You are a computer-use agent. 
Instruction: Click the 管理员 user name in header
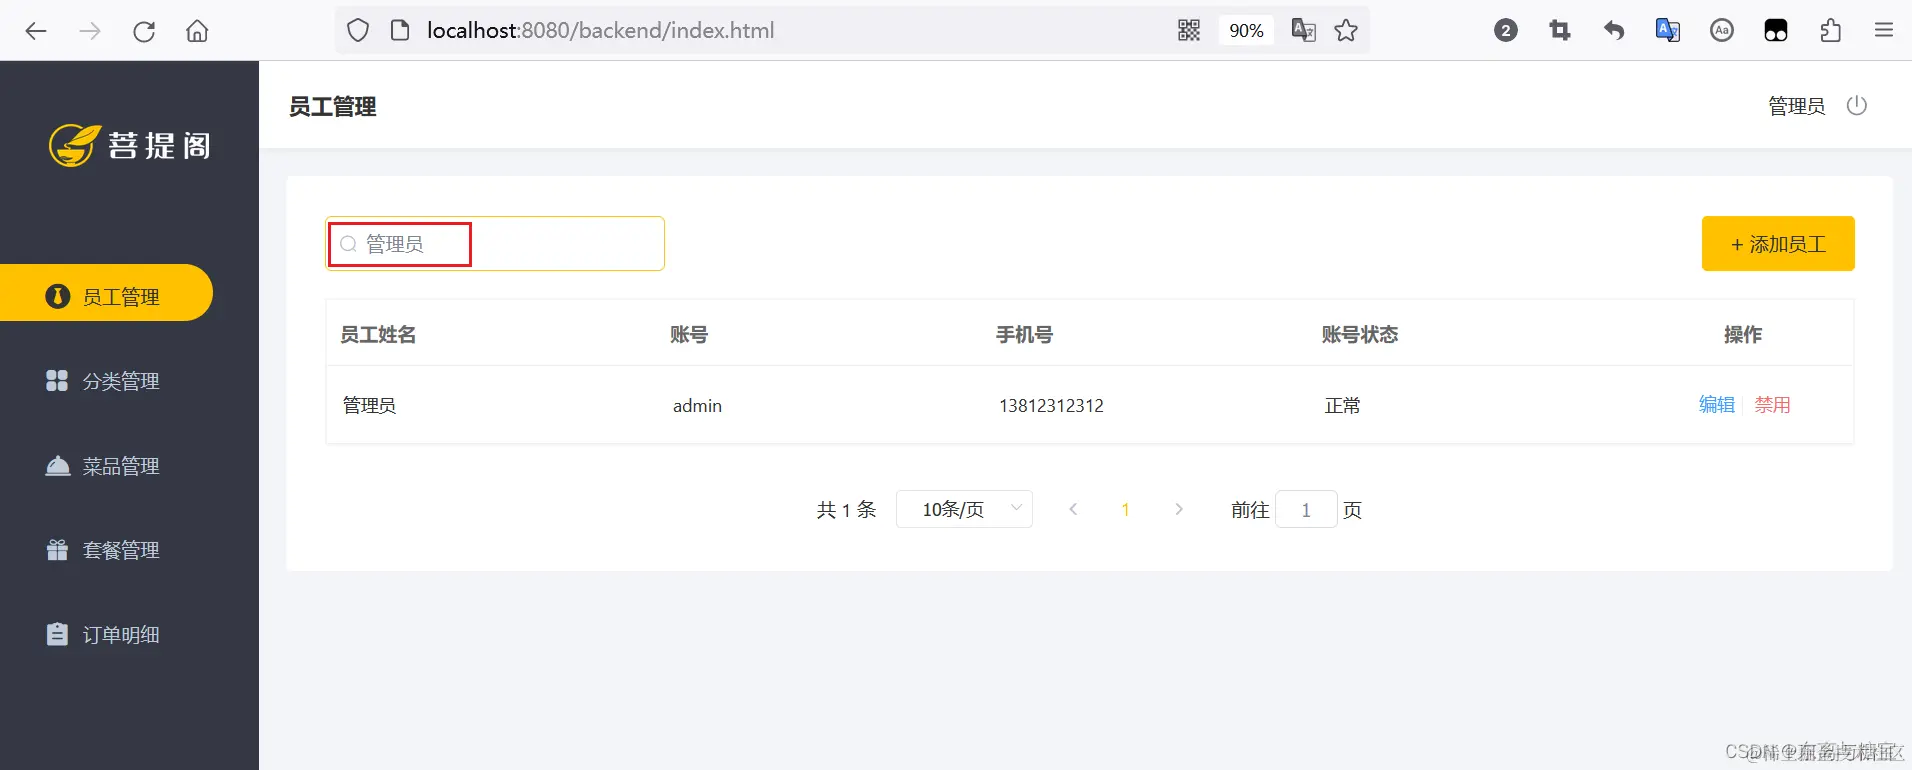point(1796,106)
